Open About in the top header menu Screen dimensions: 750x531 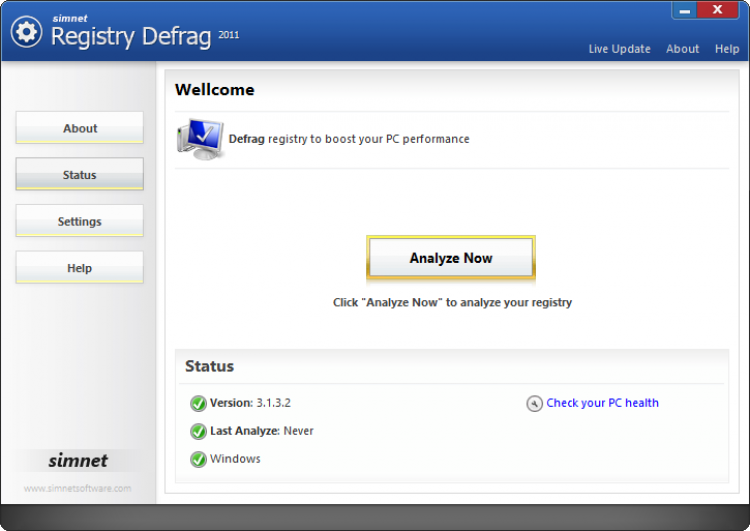tap(683, 49)
